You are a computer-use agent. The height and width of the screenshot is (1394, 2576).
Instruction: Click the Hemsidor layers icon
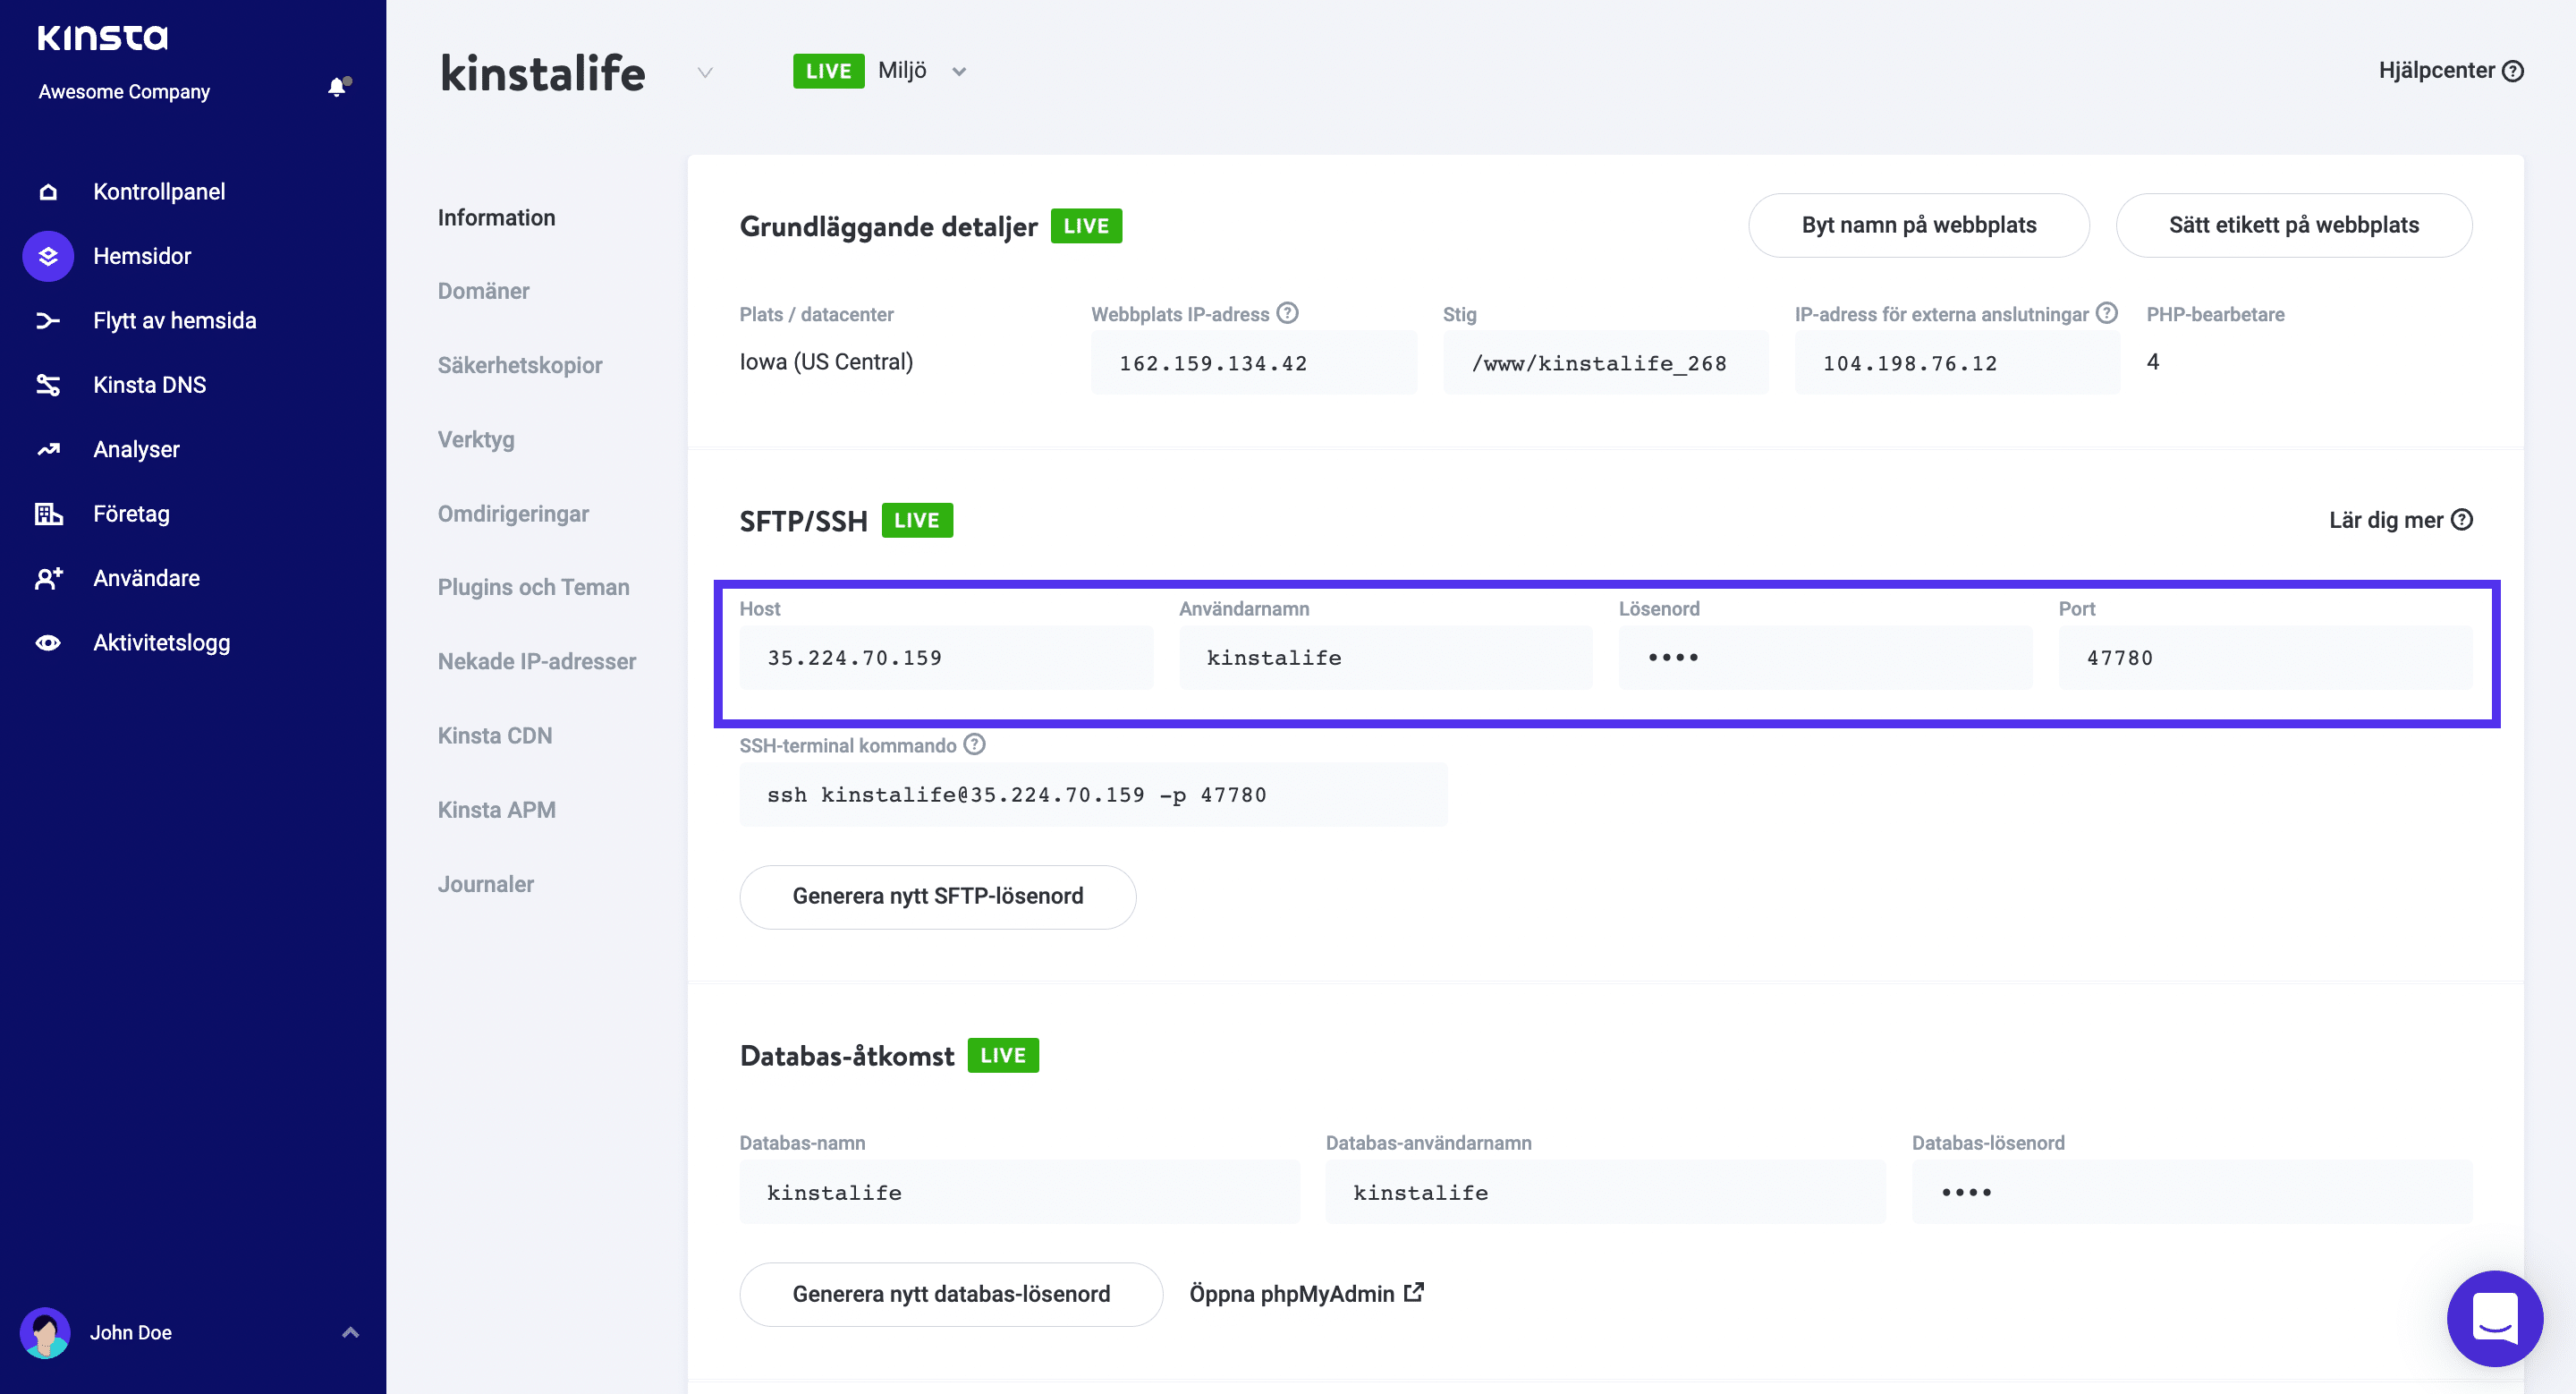click(48, 256)
